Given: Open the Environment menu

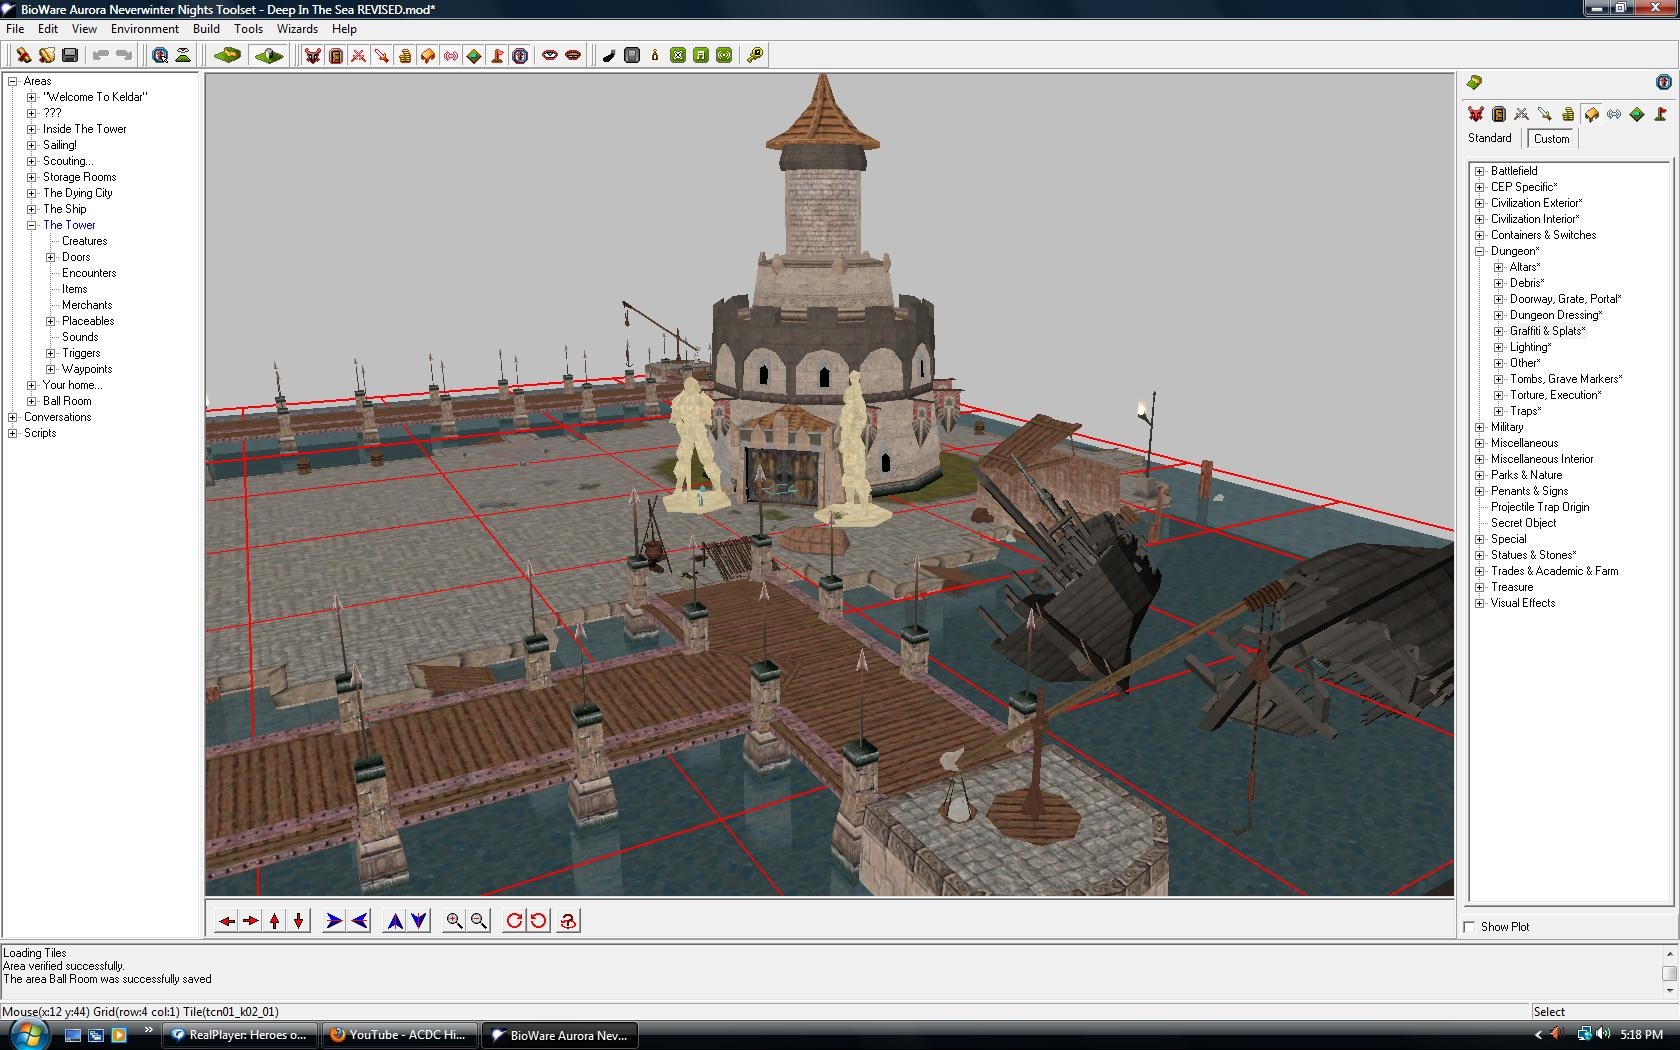Looking at the screenshot, I should tap(144, 29).
